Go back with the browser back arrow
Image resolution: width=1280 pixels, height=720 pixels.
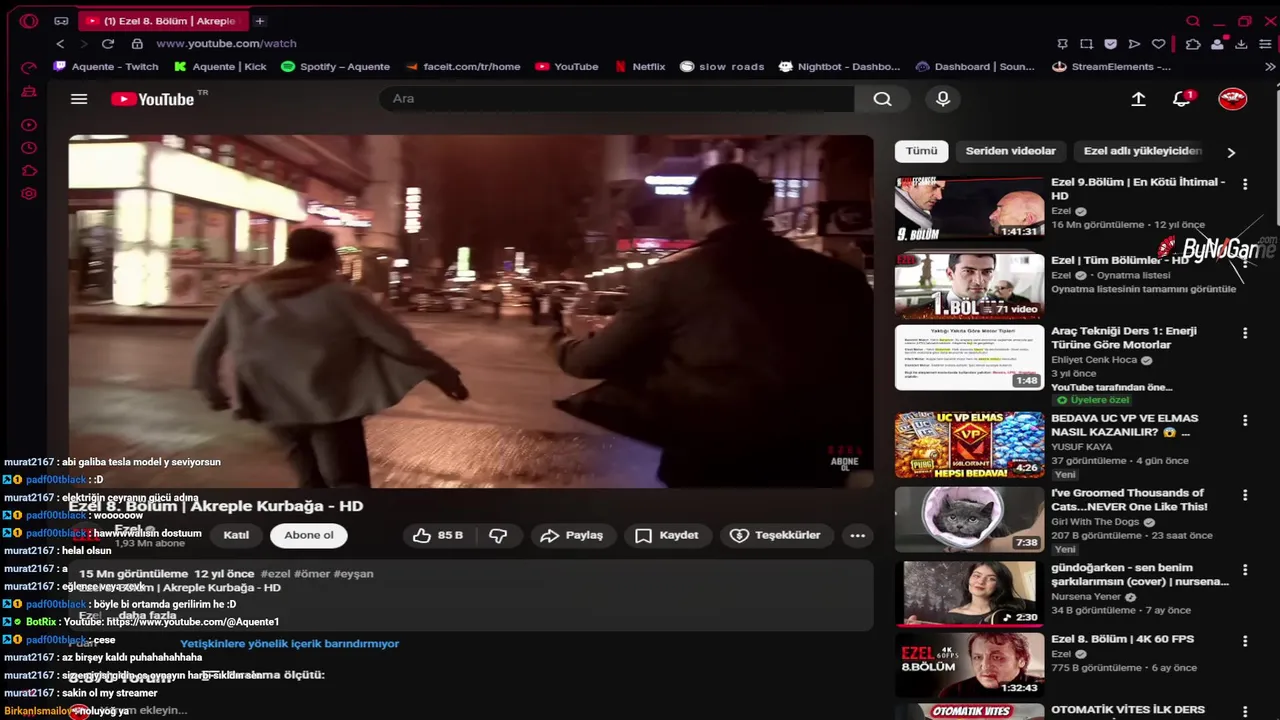[60, 44]
